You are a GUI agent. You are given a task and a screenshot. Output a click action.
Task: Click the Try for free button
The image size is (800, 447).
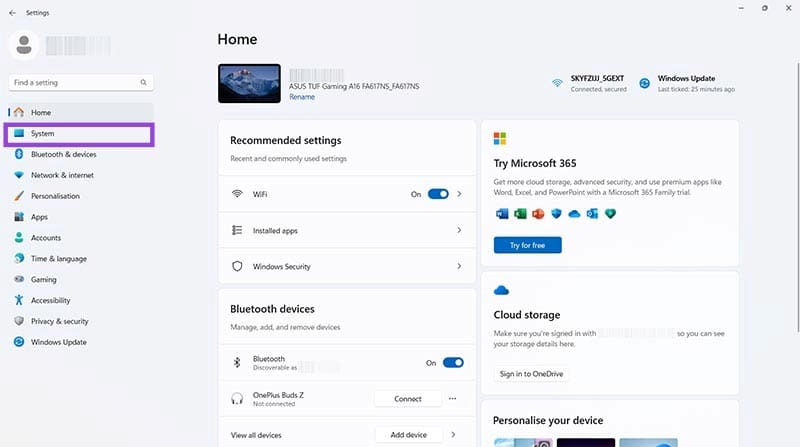point(528,245)
